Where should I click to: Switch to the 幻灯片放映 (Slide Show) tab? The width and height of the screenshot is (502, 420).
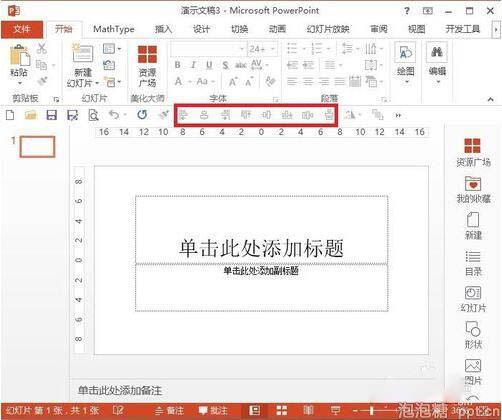[328, 29]
